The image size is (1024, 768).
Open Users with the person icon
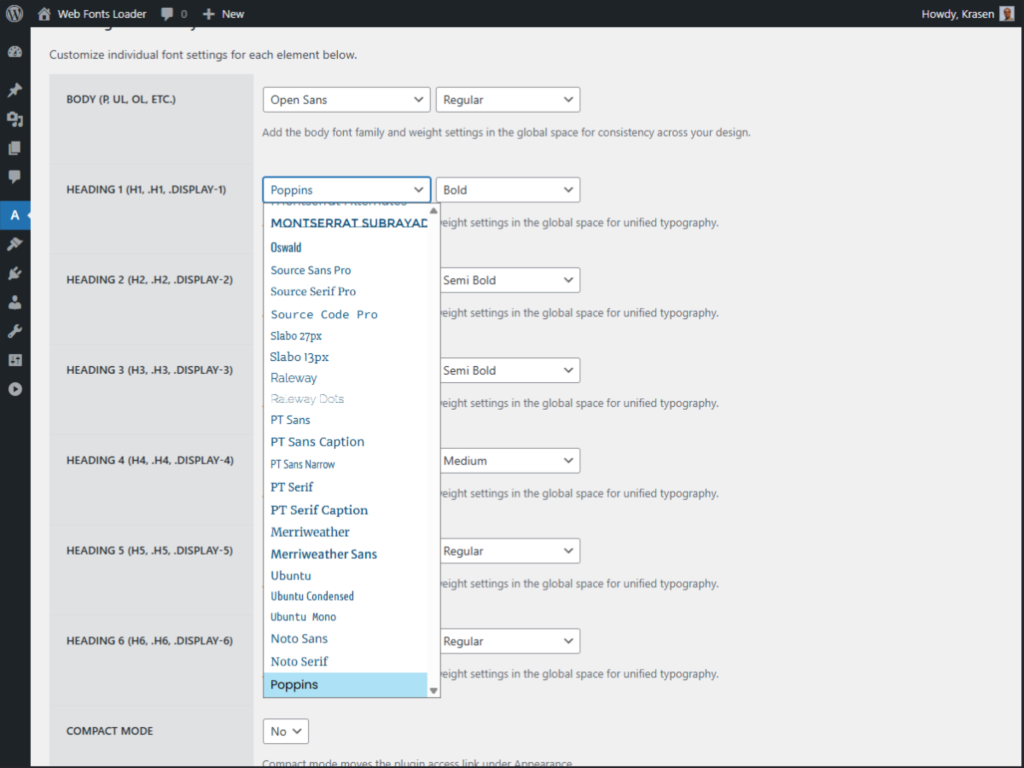pos(14,299)
